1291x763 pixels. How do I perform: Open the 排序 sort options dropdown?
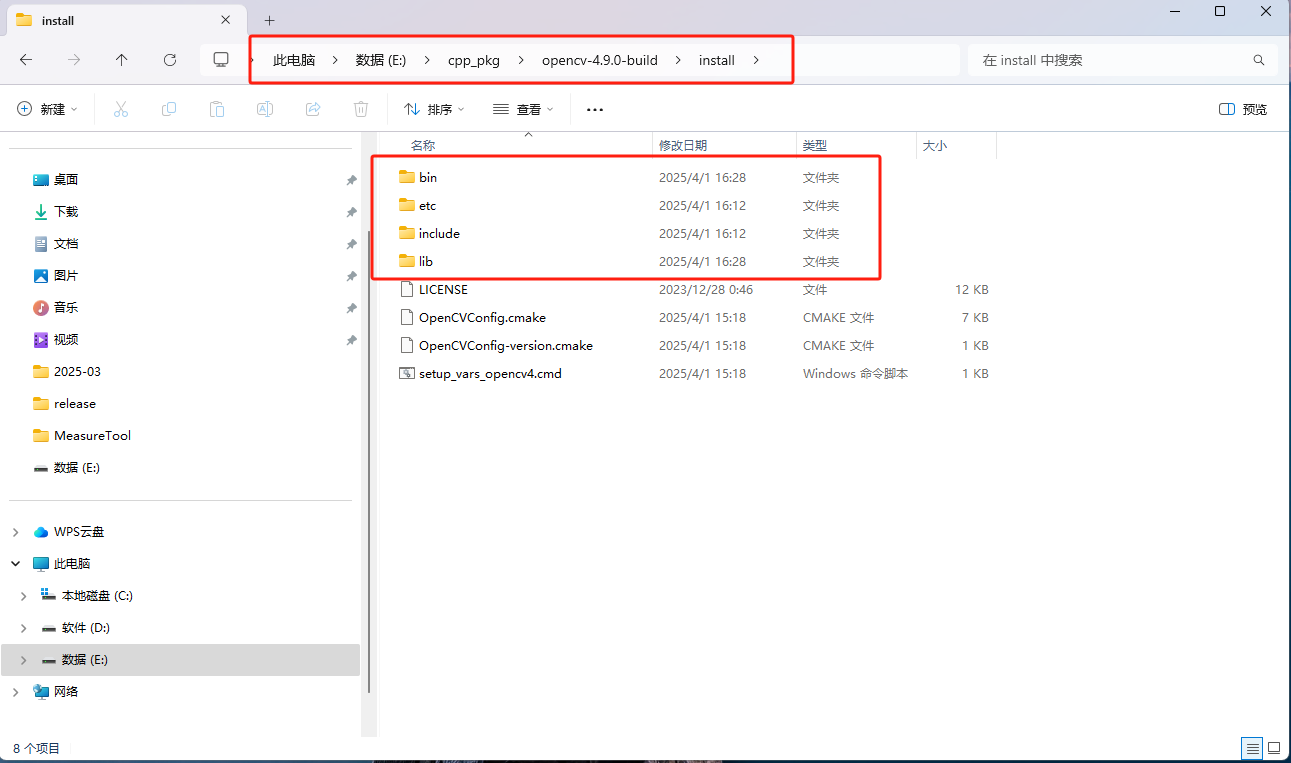[432, 109]
